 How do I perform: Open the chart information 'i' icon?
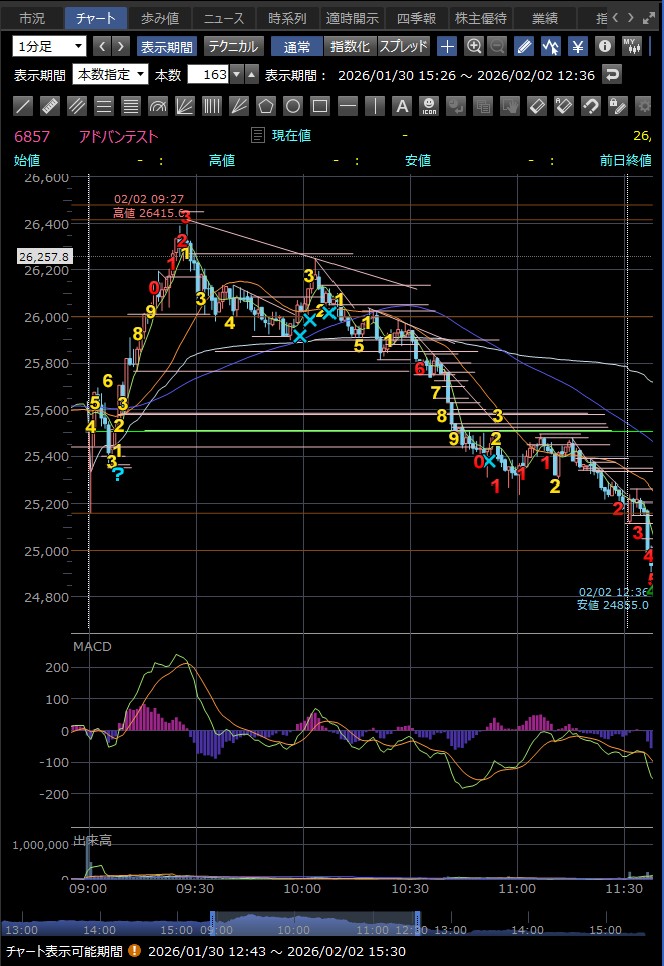[604, 46]
